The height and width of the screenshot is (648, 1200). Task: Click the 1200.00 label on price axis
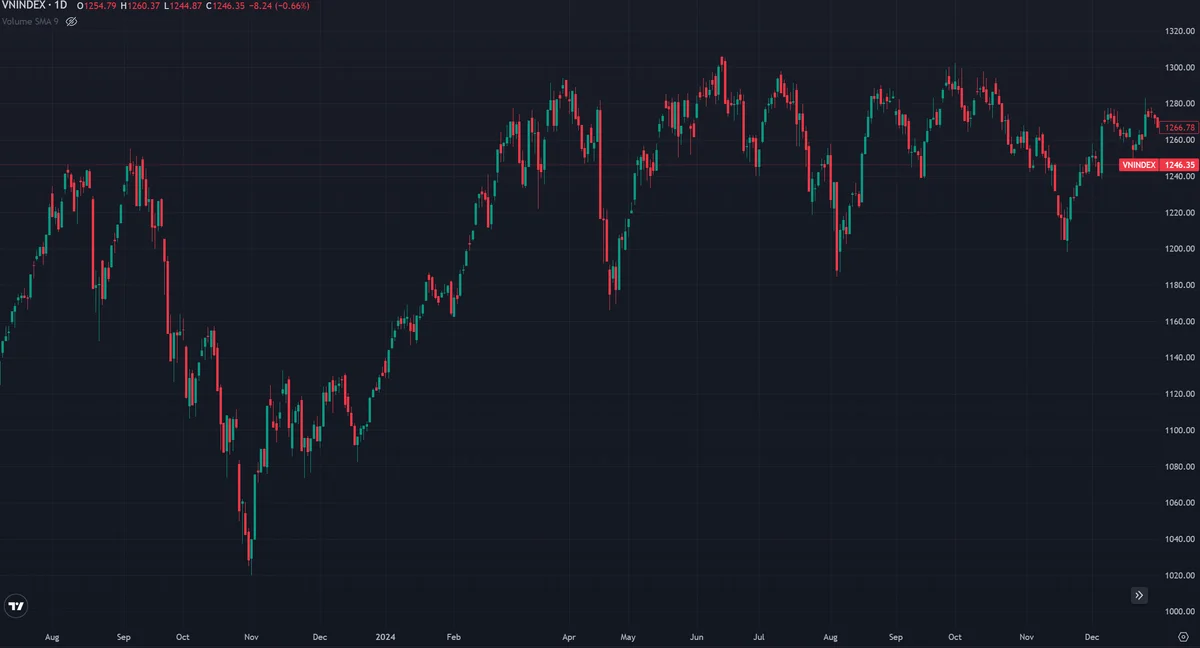tap(1180, 249)
